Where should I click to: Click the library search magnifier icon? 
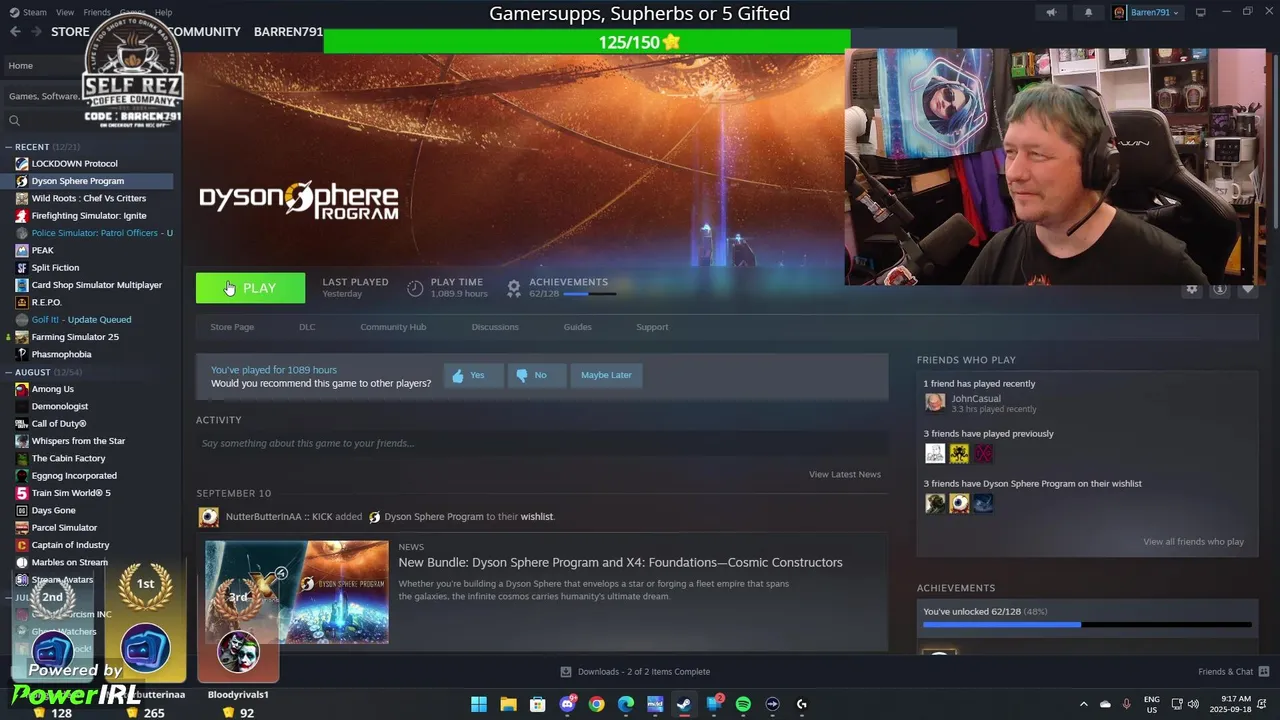click(x=14, y=121)
